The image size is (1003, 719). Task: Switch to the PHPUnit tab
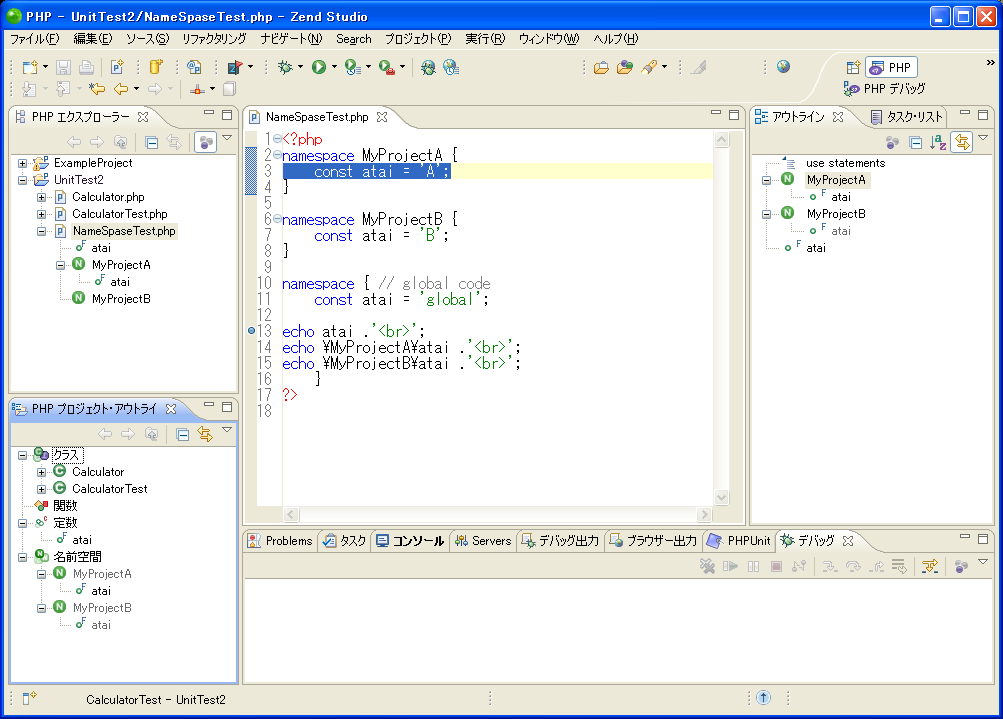click(739, 541)
